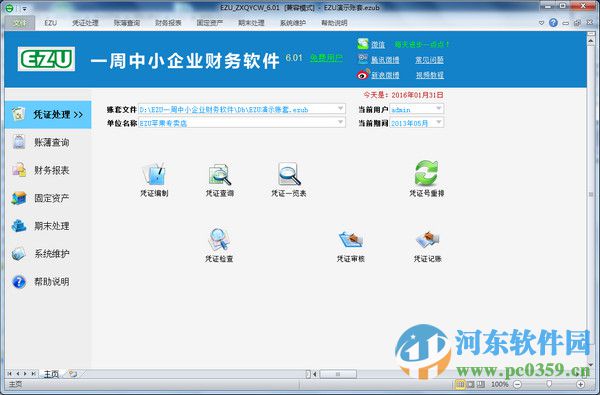Select 固定资产 in the left sidebar
The height and width of the screenshot is (395, 600).
pyautogui.click(x=48, y=198)
